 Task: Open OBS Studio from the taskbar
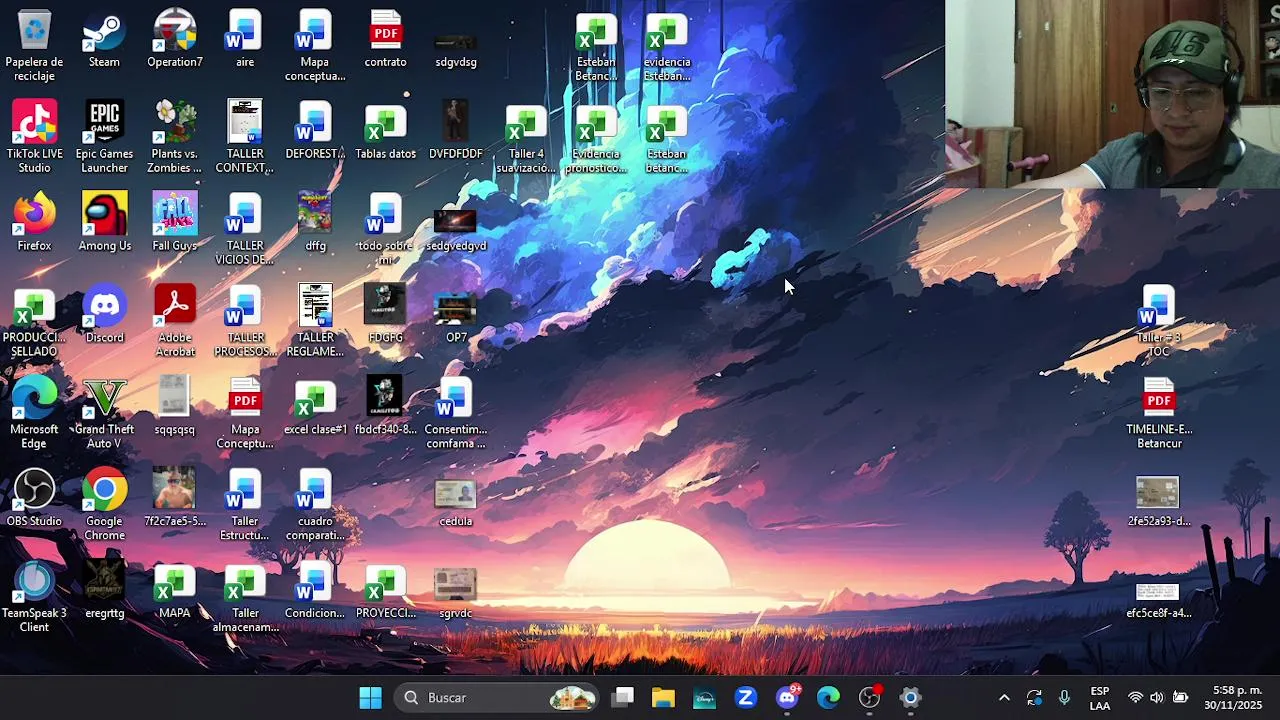(869, 698)
